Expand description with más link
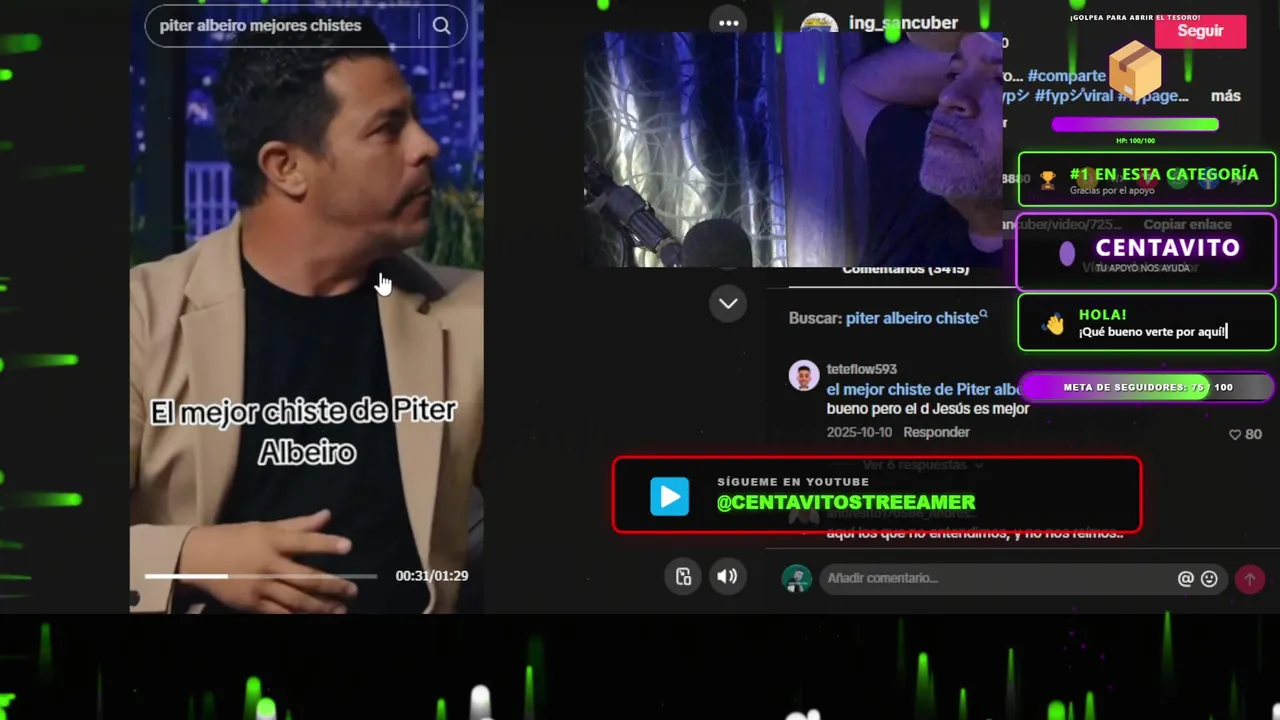 click(1225, 96)
